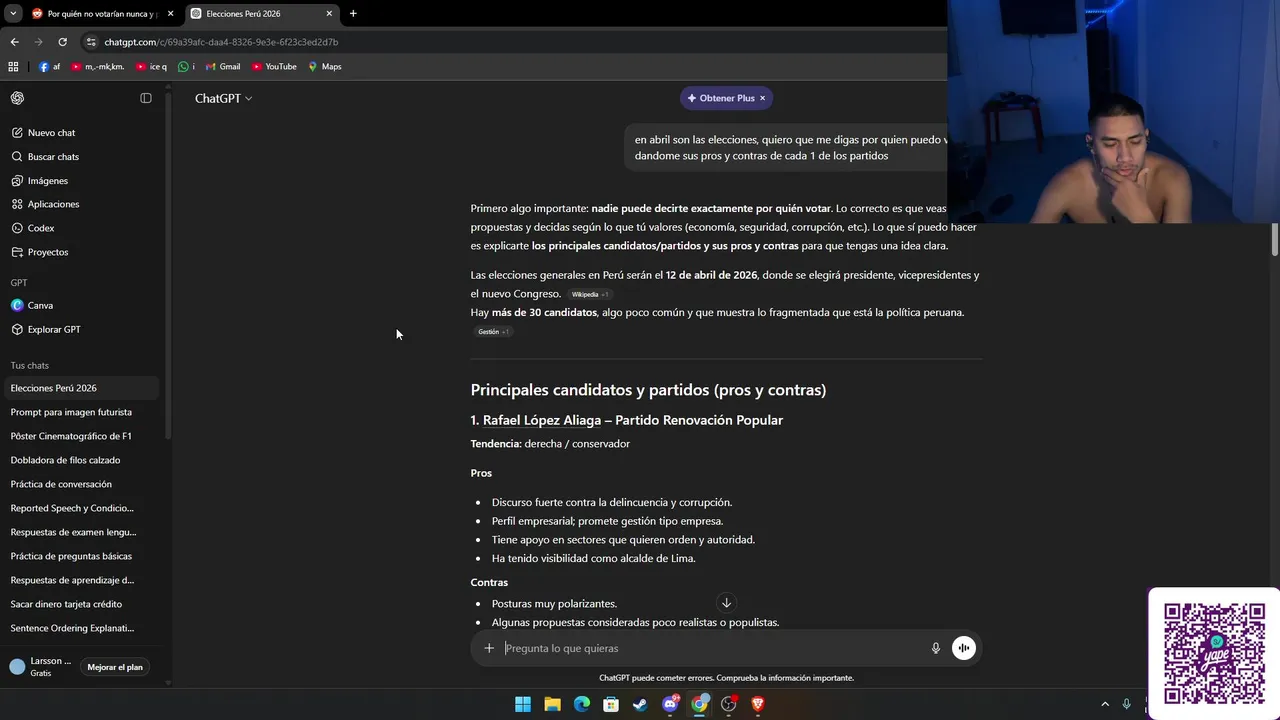Viewport: 1280px width, 720px height.
Task: Open the Rafael López Aliaga link
Action: tap(542, 420)
